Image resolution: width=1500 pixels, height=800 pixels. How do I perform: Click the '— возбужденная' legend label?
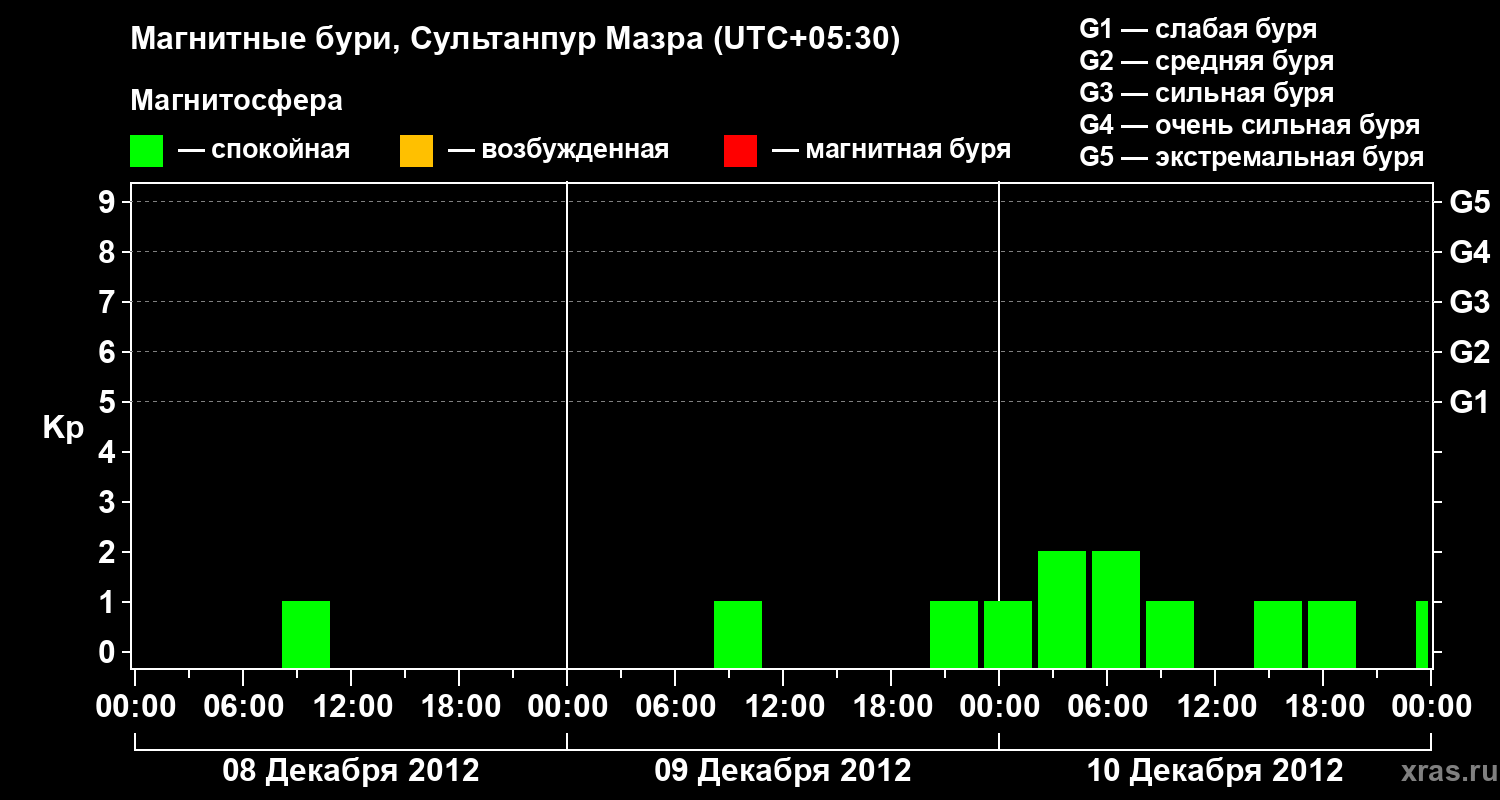tap(558, 150)
